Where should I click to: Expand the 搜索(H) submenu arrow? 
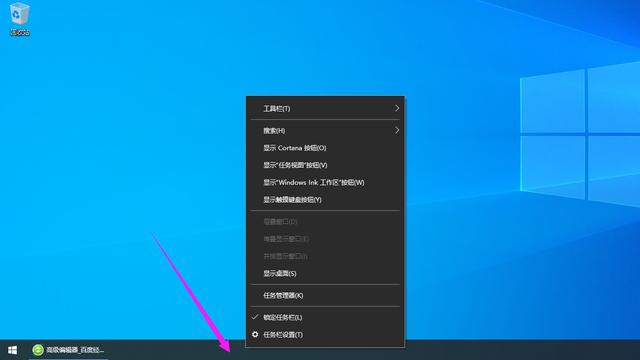397,130
